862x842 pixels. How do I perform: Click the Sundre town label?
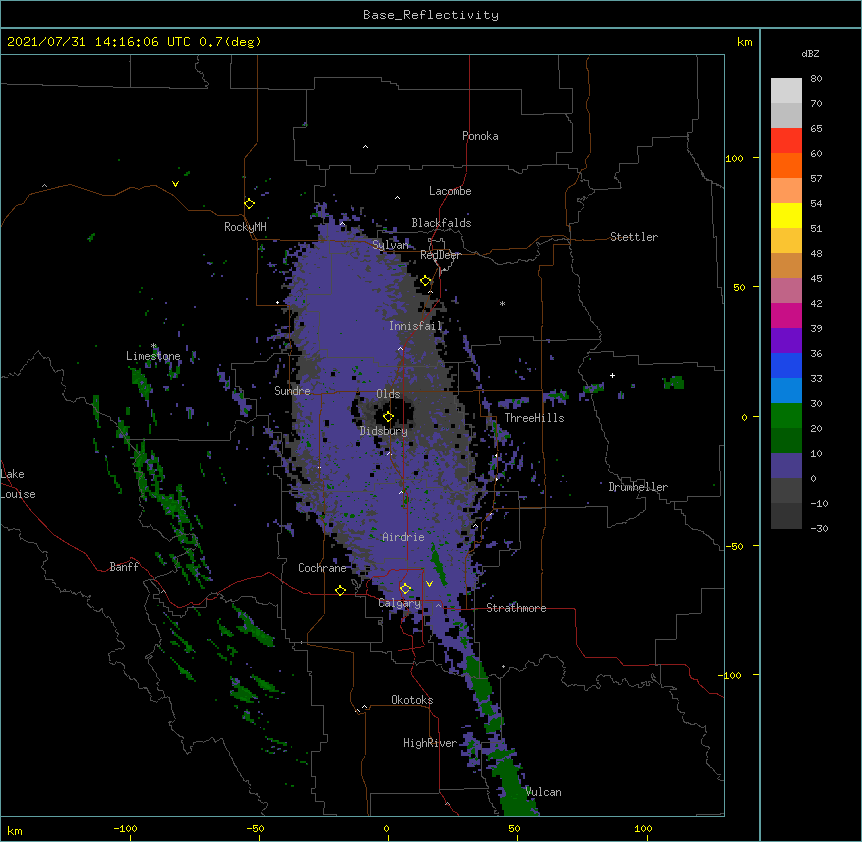click(x=292, y=391)
